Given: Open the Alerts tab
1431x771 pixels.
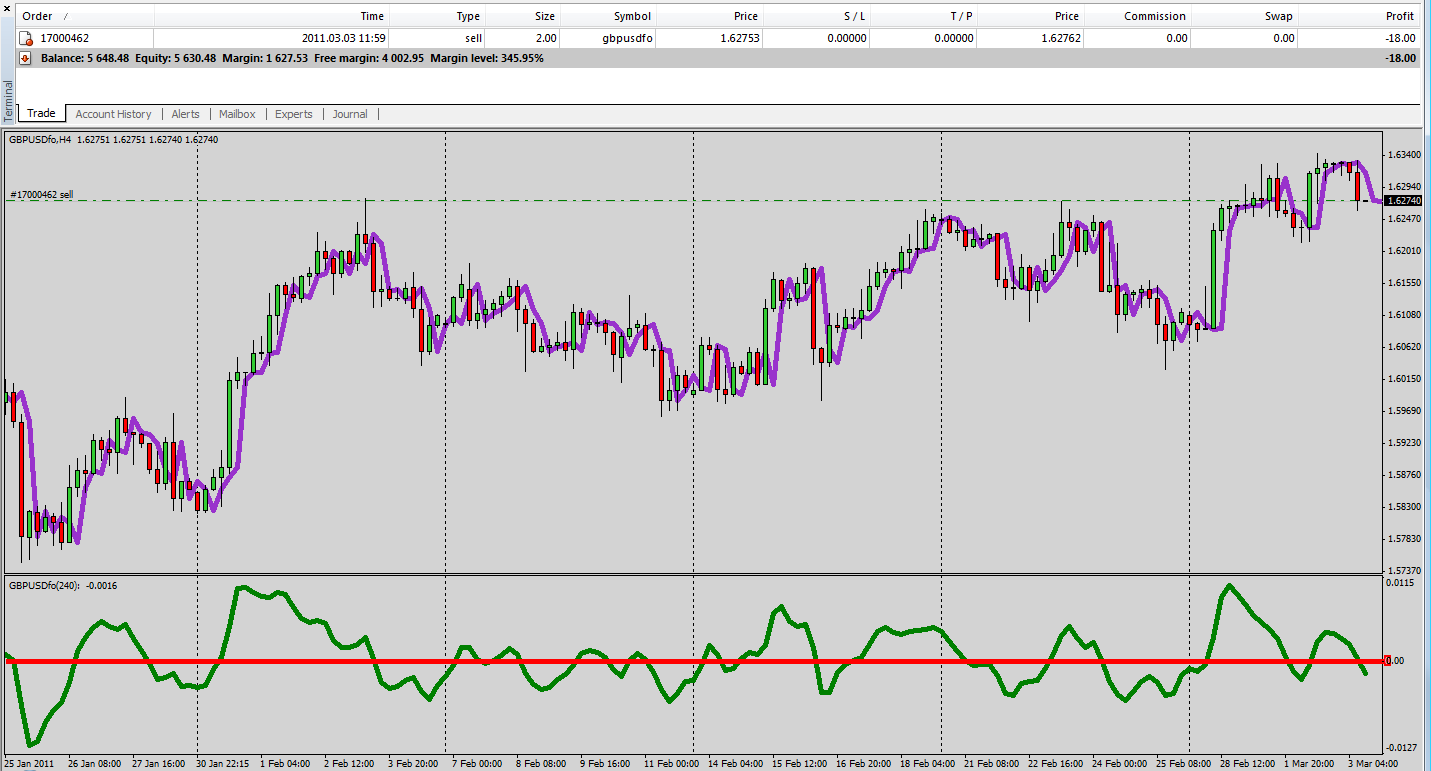Looking at the screenshot, I should pyautogui.click(x=185, y=114).
